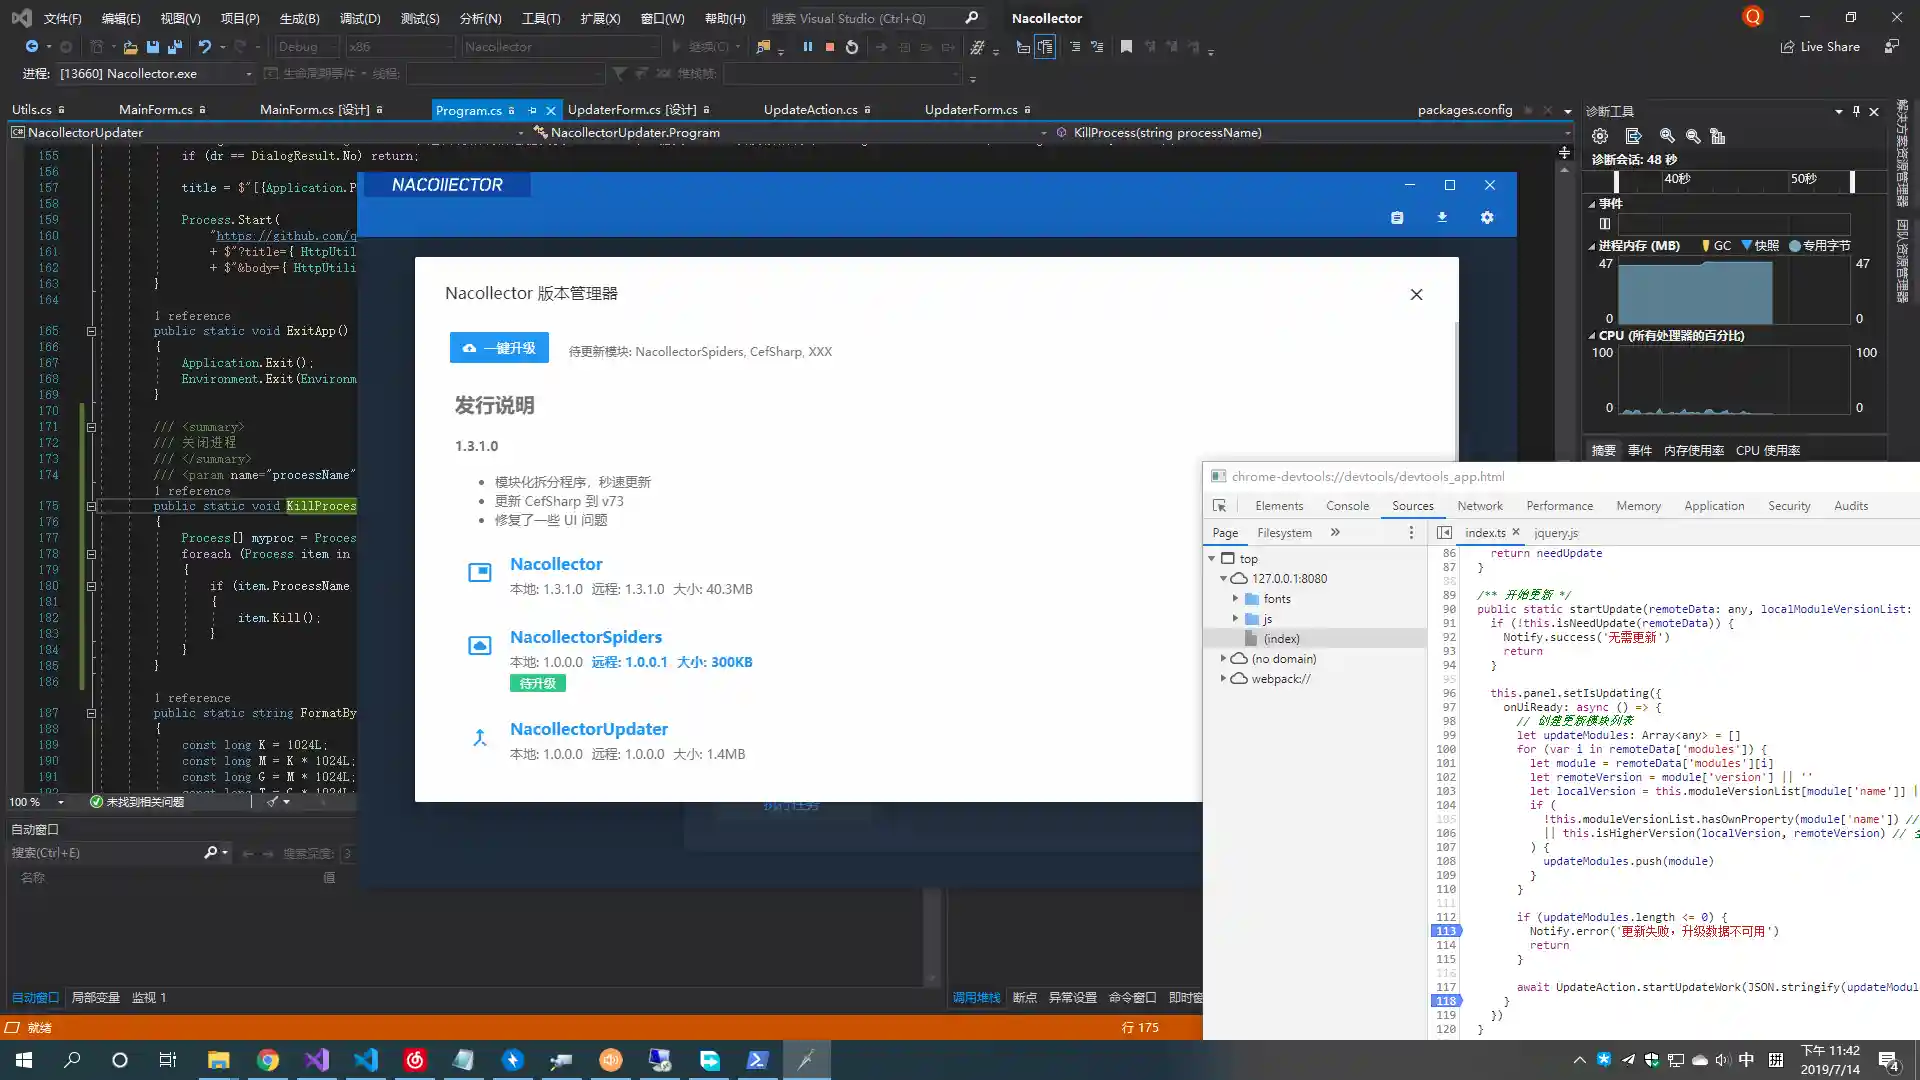The width and height of the screenshot is (1920, 1080).
Task: Toggle breakpoint on line 113 in index.ts
Action: (x=1446, y=931)
